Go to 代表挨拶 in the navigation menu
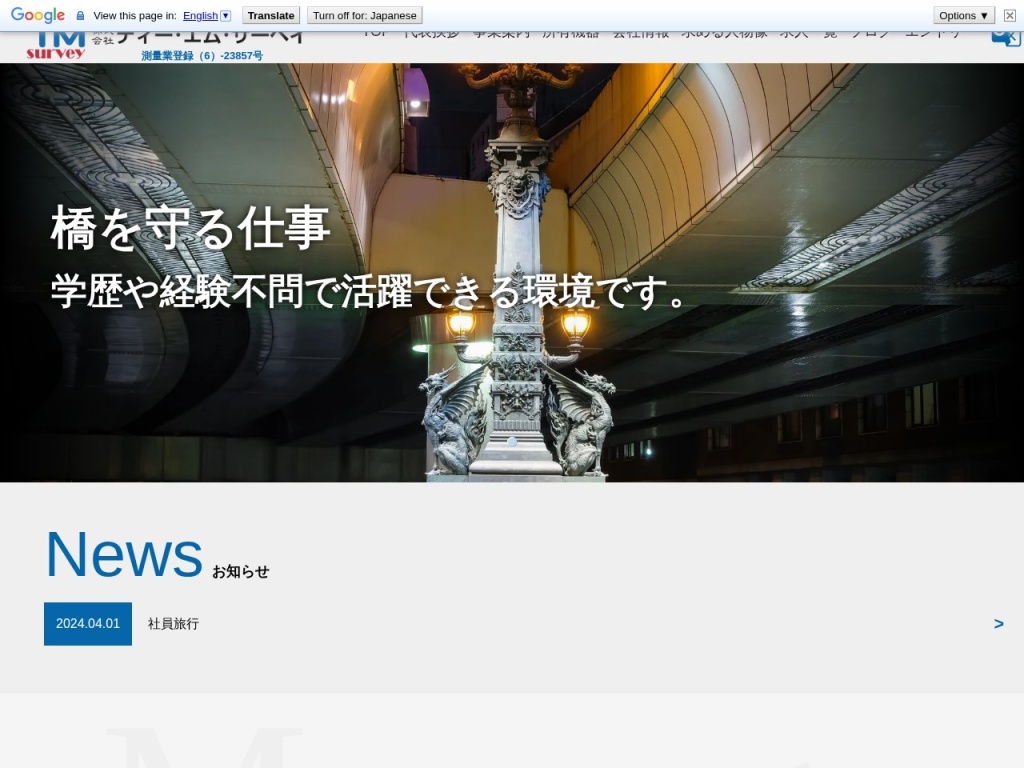Viewport: 1024px width, 768px height. (431, 35)
